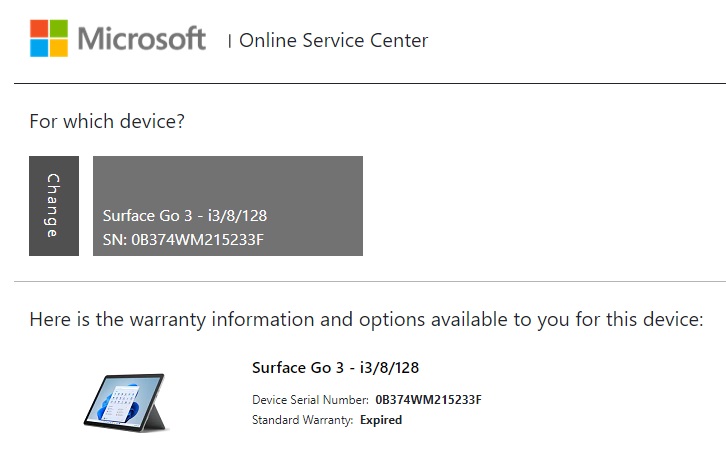This screenshot has width=726, height=465.
Task: Open the Online Service Center title
Action: 333,40
